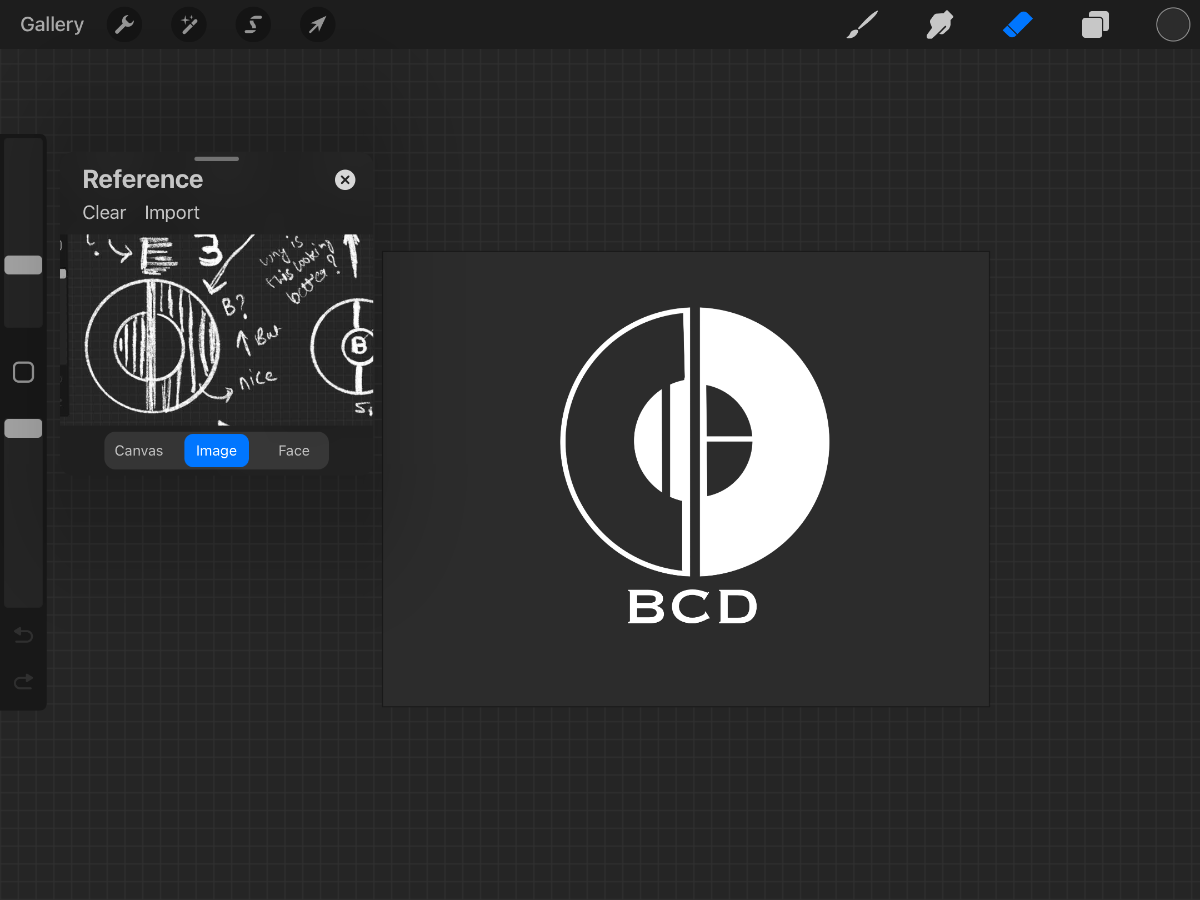
Task: Click the brush size slider handle
Action: [x=23, y=265]
